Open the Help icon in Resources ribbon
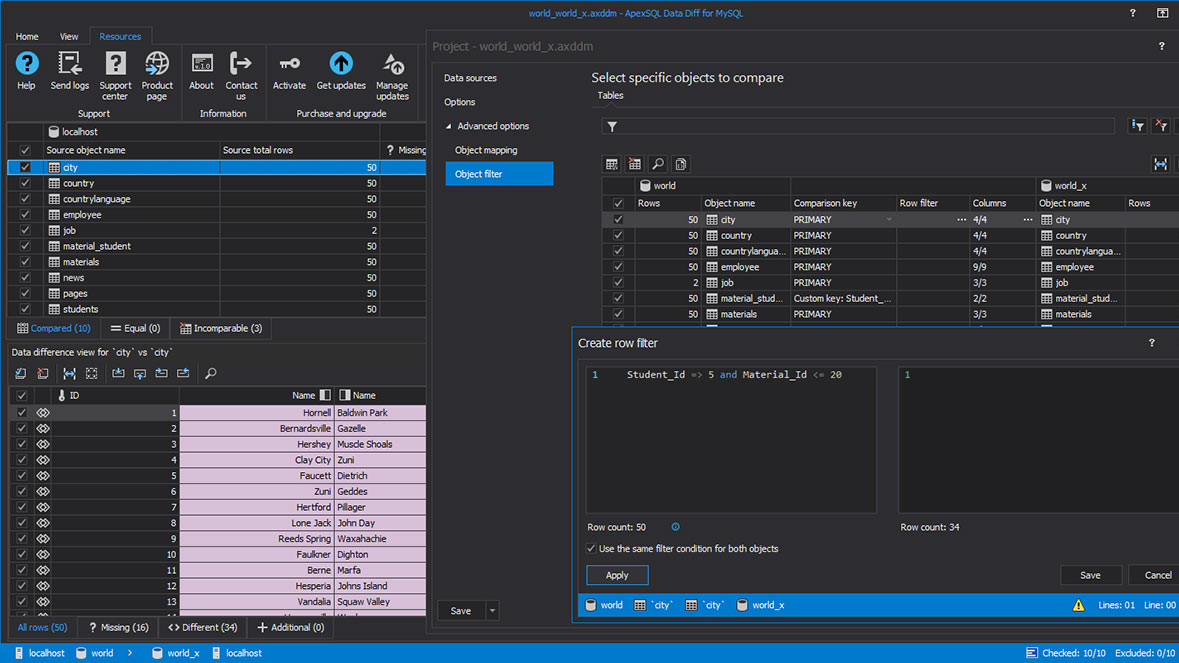 coord(26,70)
